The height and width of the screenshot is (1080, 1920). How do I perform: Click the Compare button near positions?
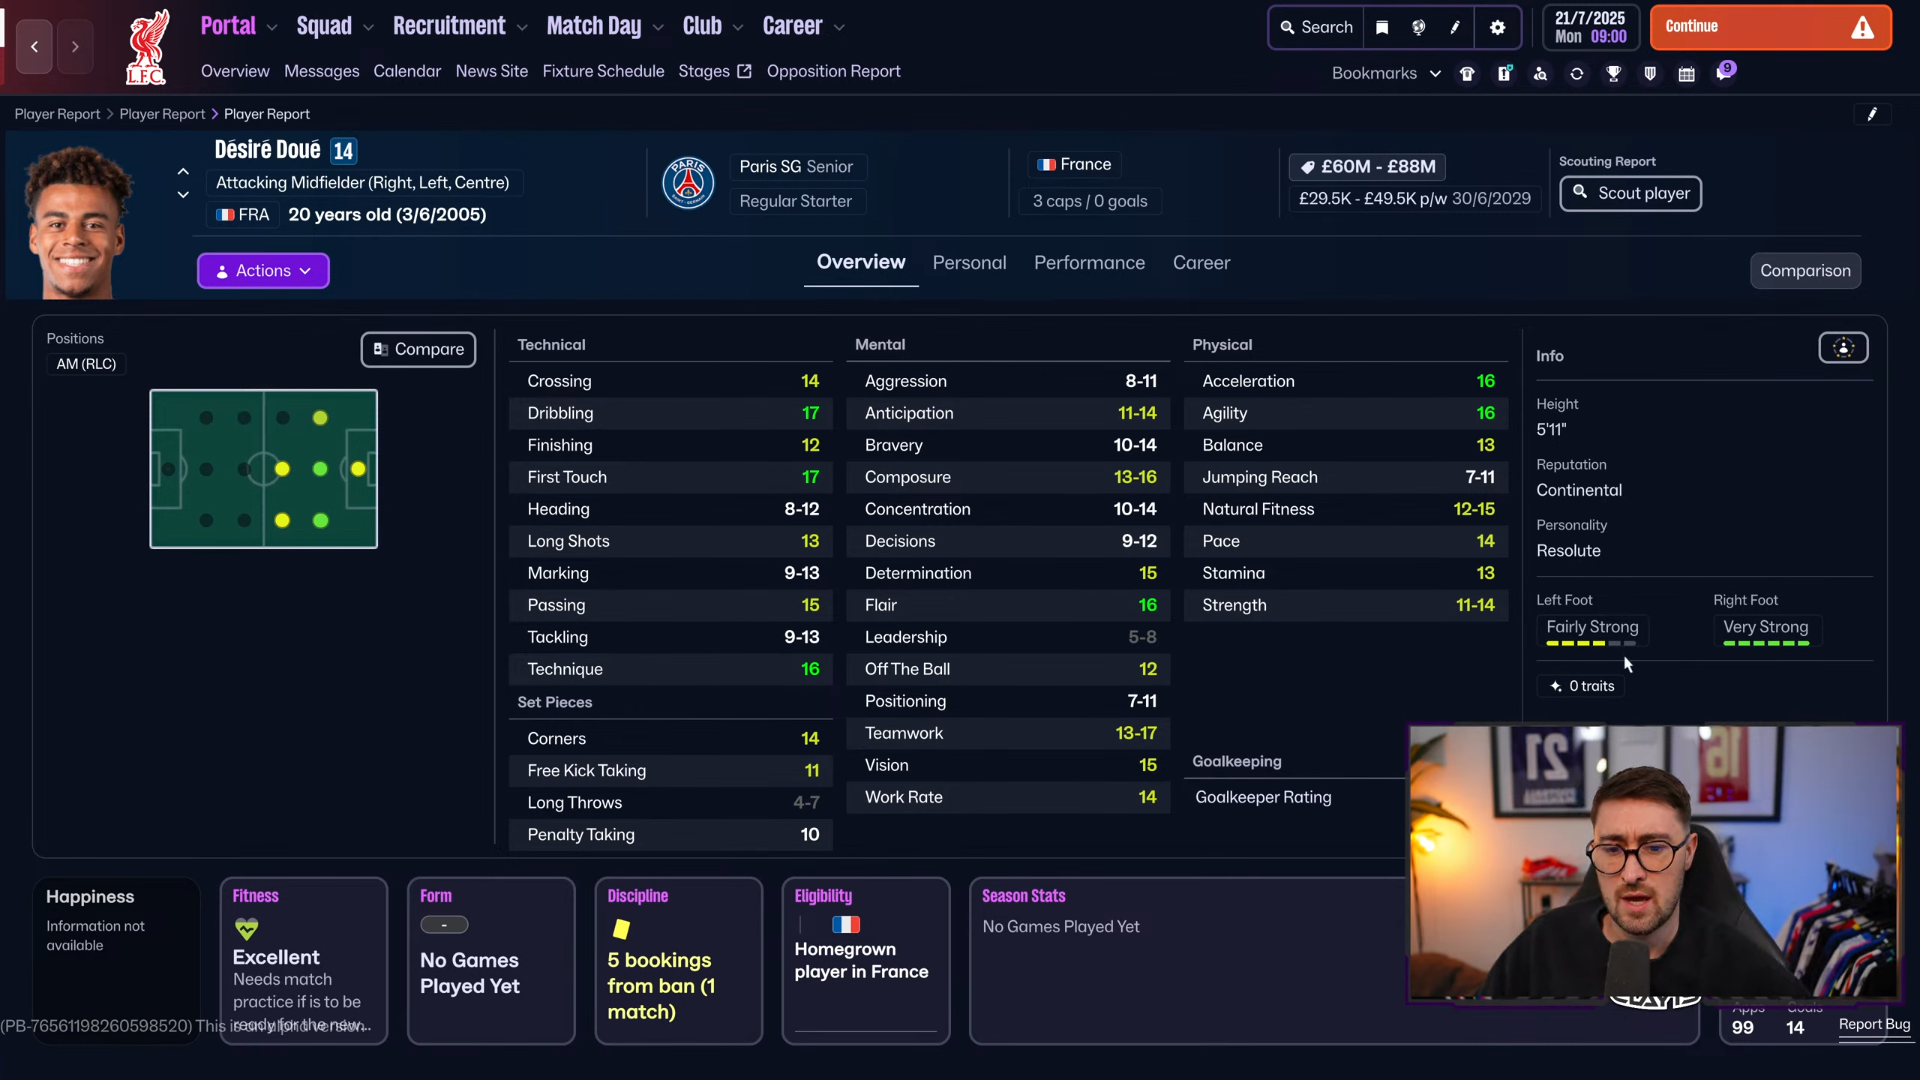418,349
